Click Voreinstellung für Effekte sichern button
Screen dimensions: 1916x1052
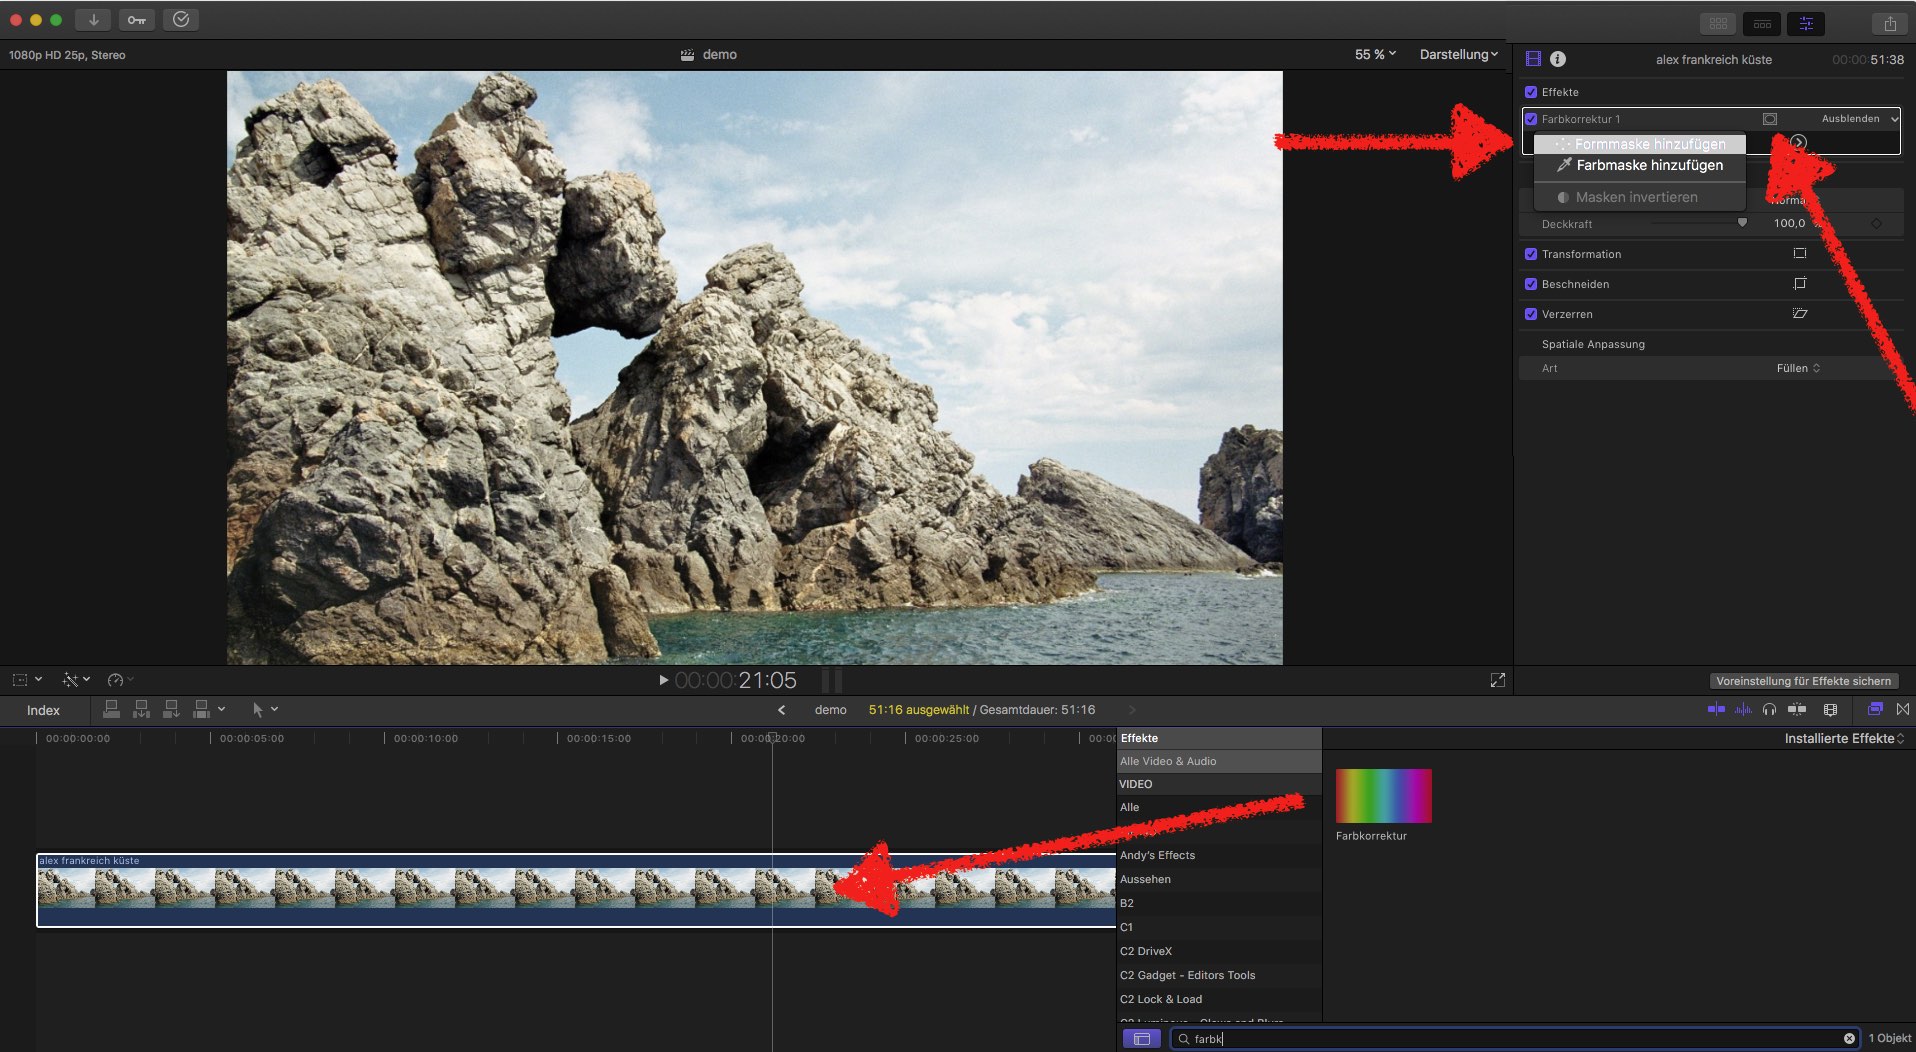click(x=1803, y=681)
